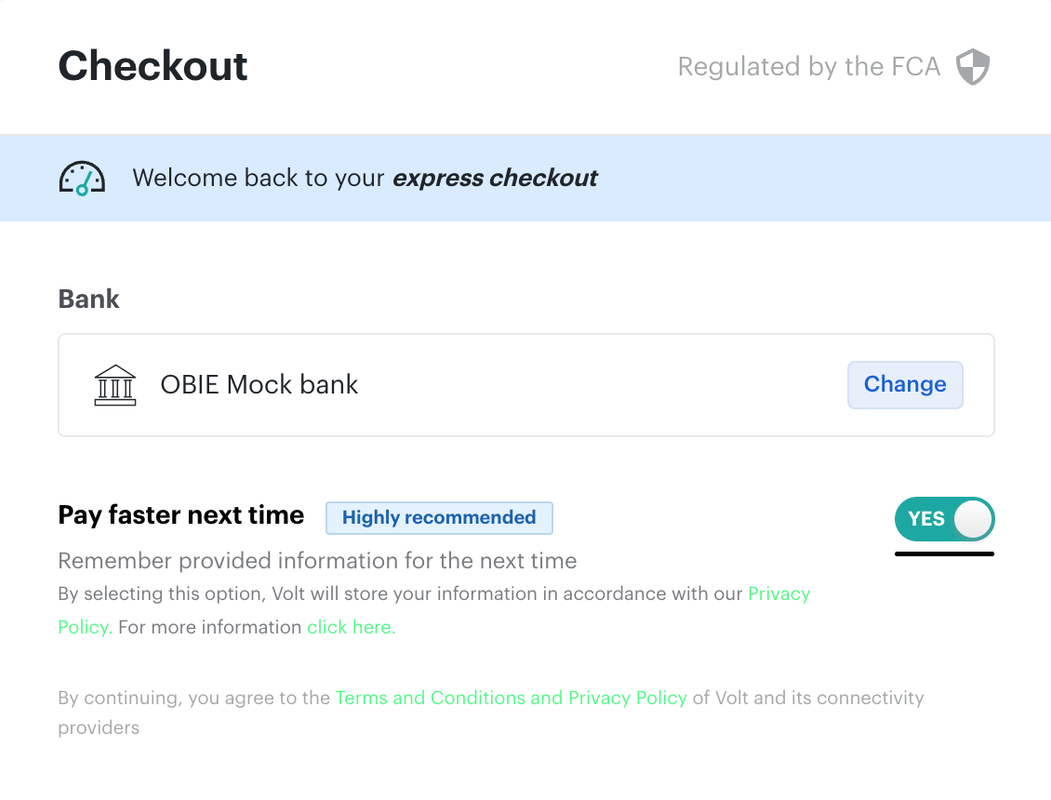Click the Checkout heading
Viewport: 1051px width, 800px height.
[x=153, y=66]
